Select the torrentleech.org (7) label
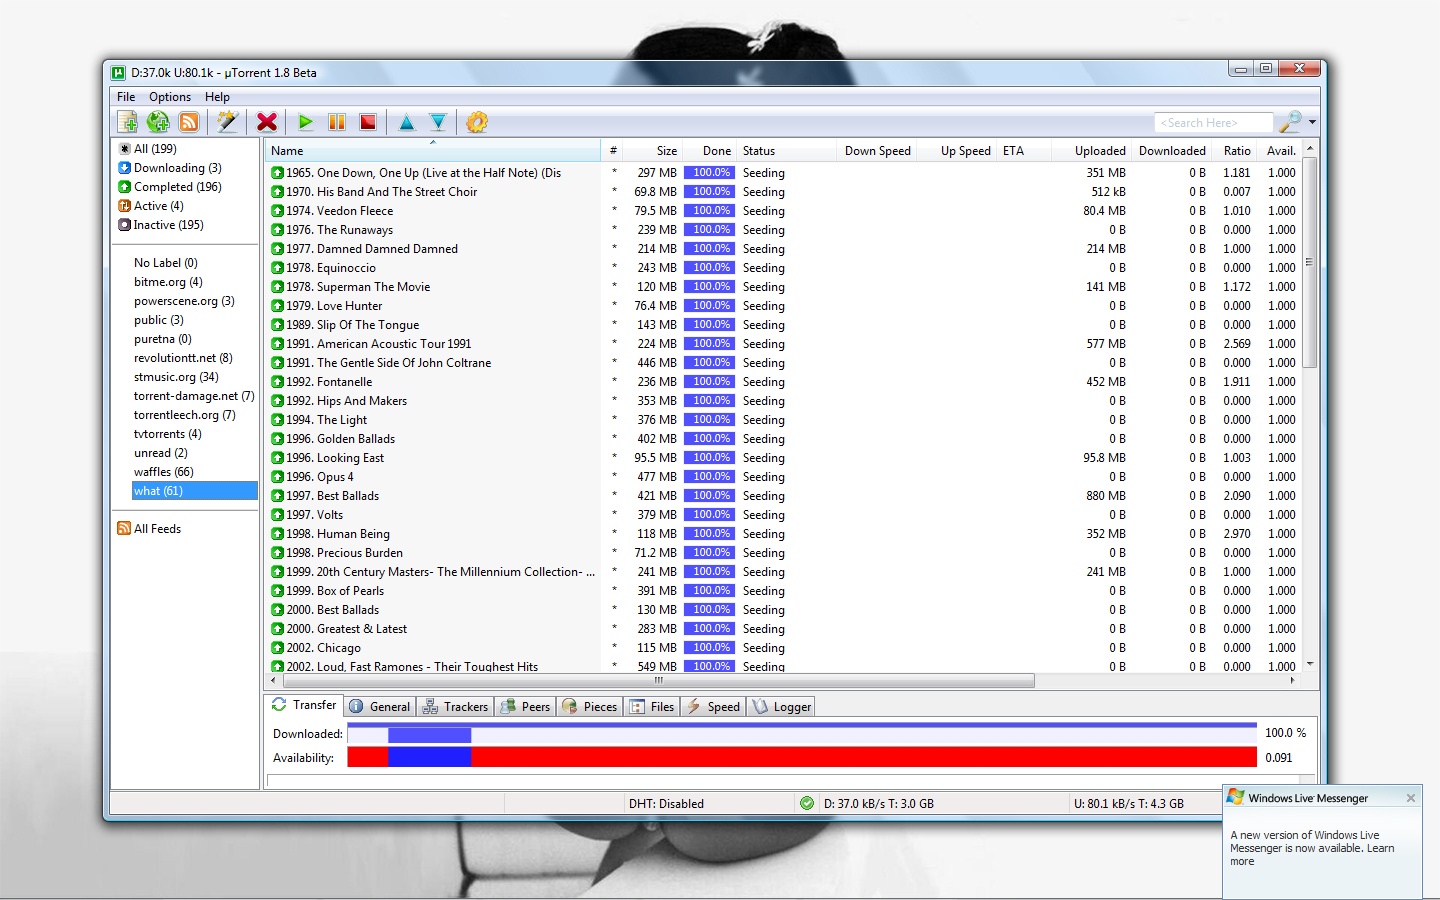 pyautogui.click(x=185, y=415)
